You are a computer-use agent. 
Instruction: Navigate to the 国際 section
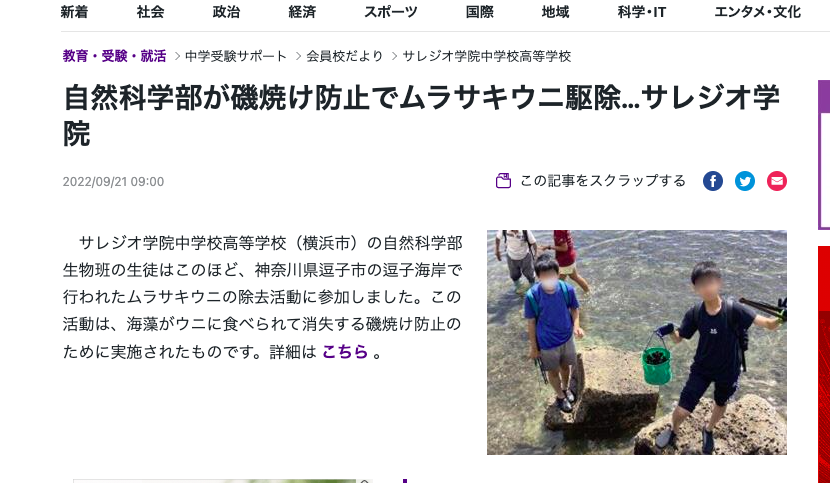(x=480, y=12)
